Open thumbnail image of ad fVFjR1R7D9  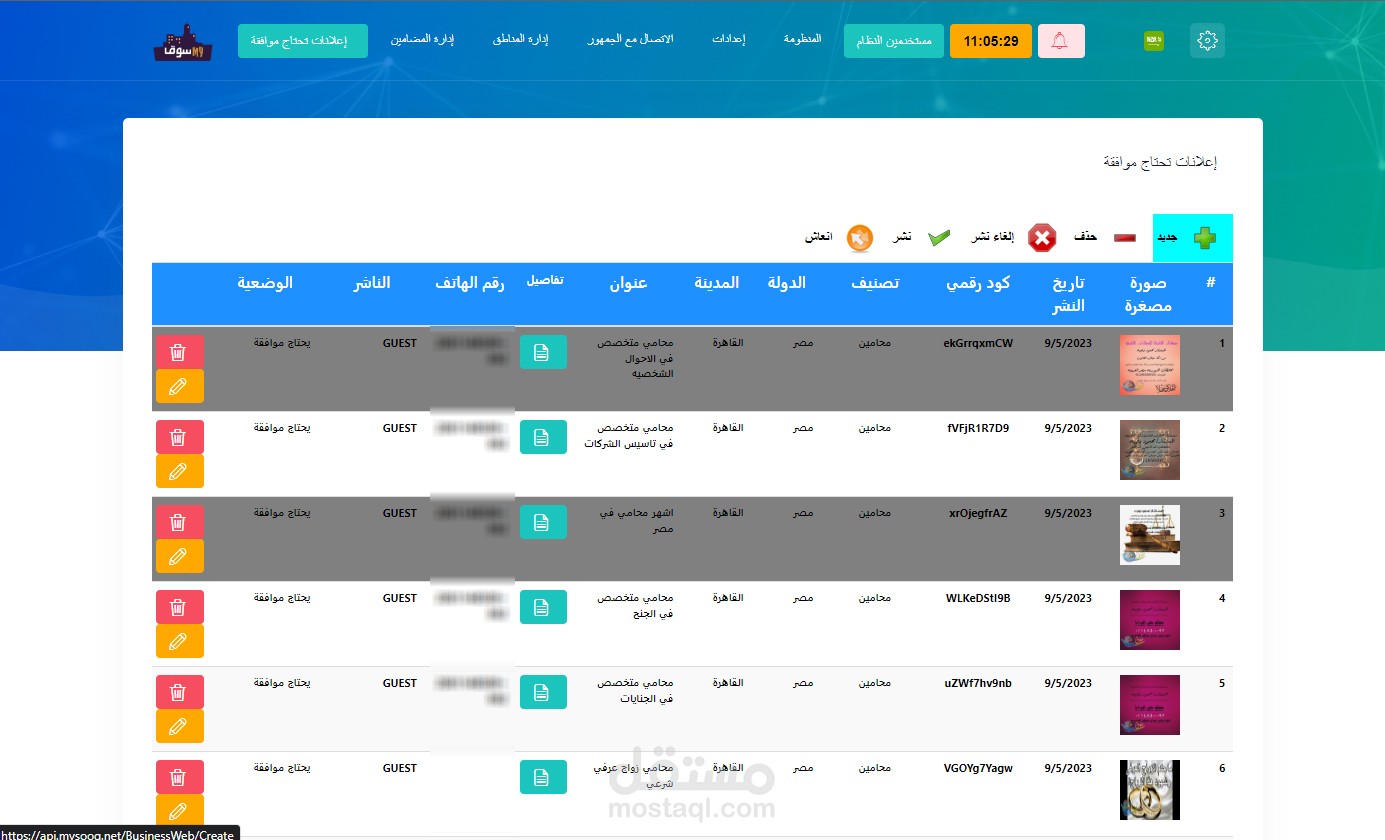1150,450
